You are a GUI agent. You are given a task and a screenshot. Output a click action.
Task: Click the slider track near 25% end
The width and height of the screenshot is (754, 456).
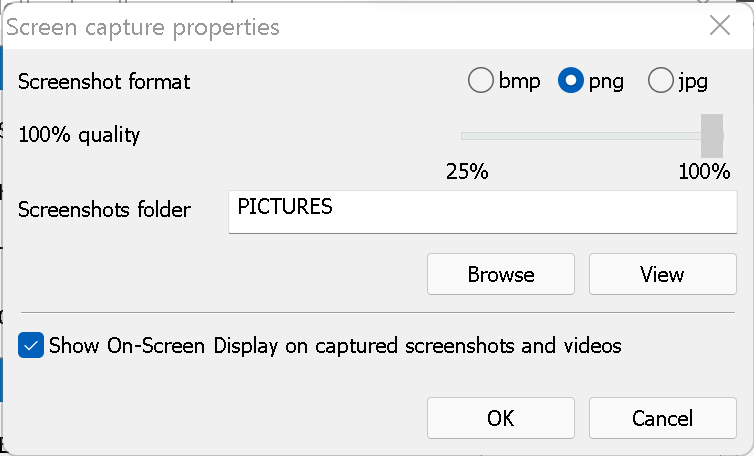pyautogui.click(x=470, y=135)
